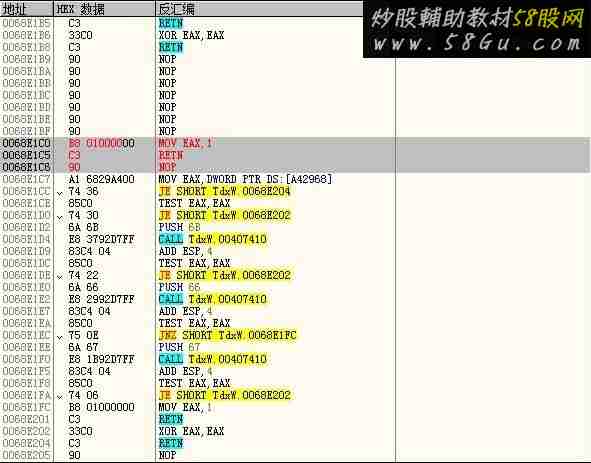Select the jump arrow marker at address 0068E1EC
This screenshot has width=591, height=463.
click(x=60, y=337)
